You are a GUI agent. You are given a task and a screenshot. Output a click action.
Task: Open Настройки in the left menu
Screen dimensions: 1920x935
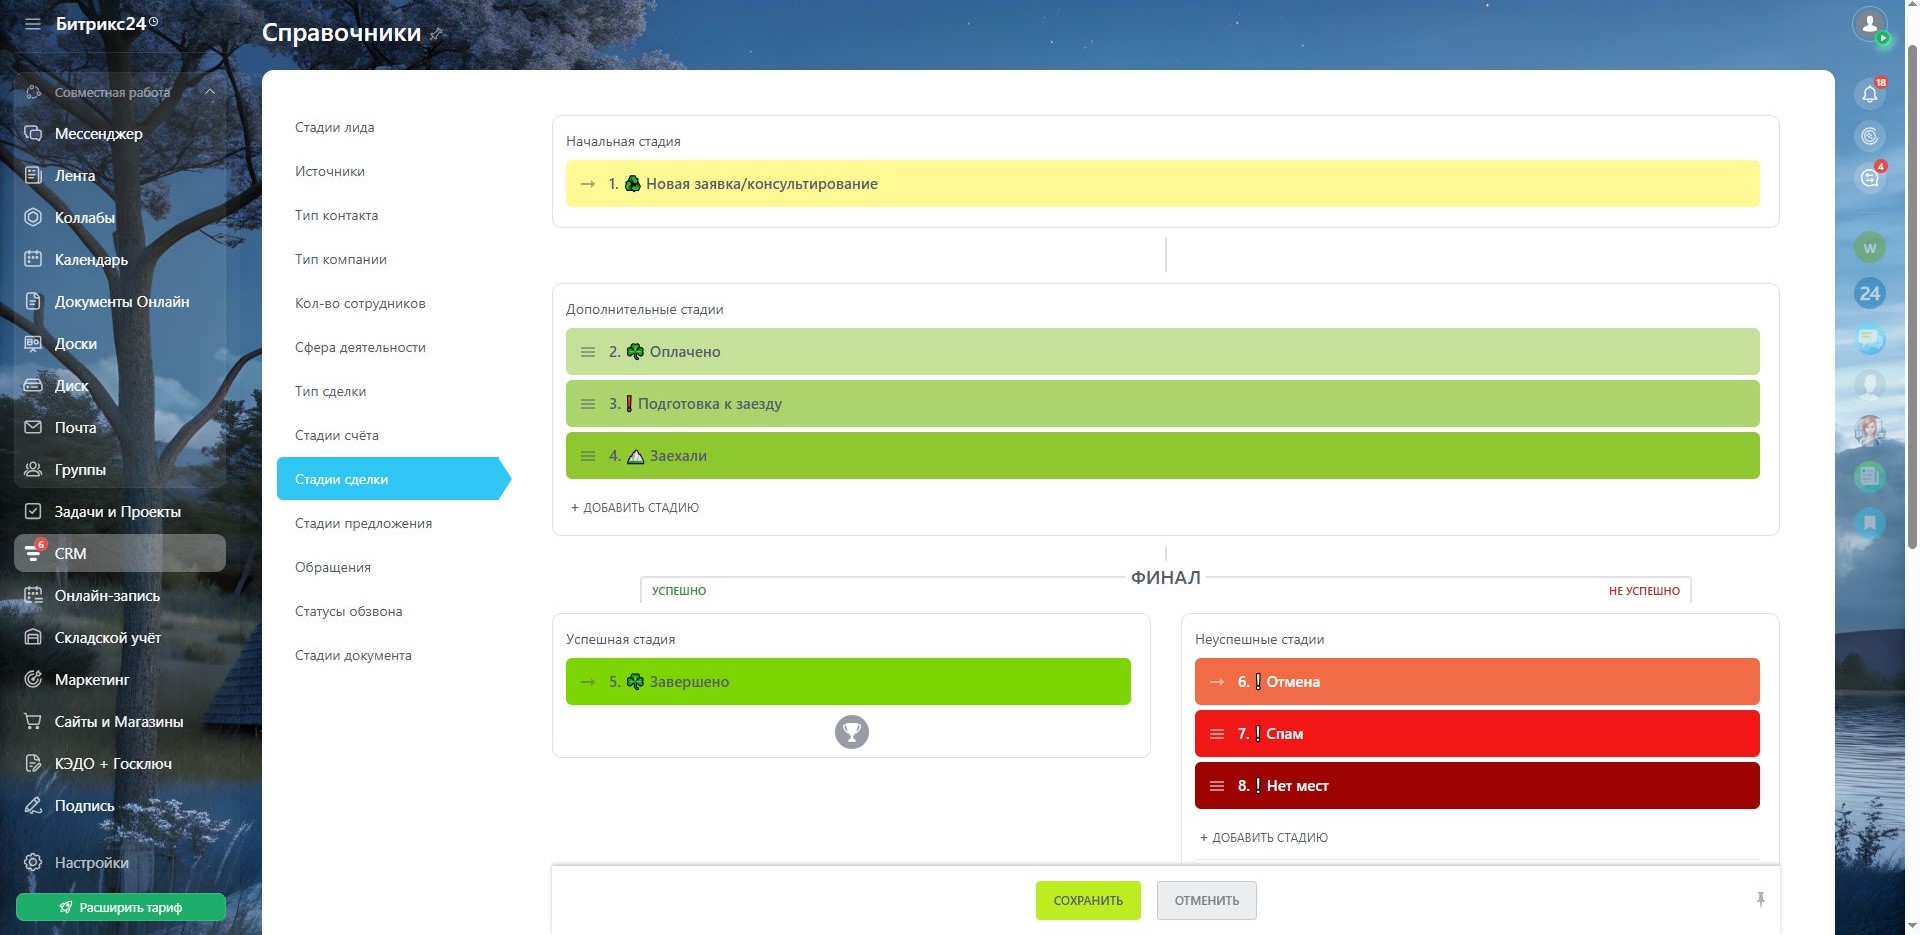click(120, 863)
